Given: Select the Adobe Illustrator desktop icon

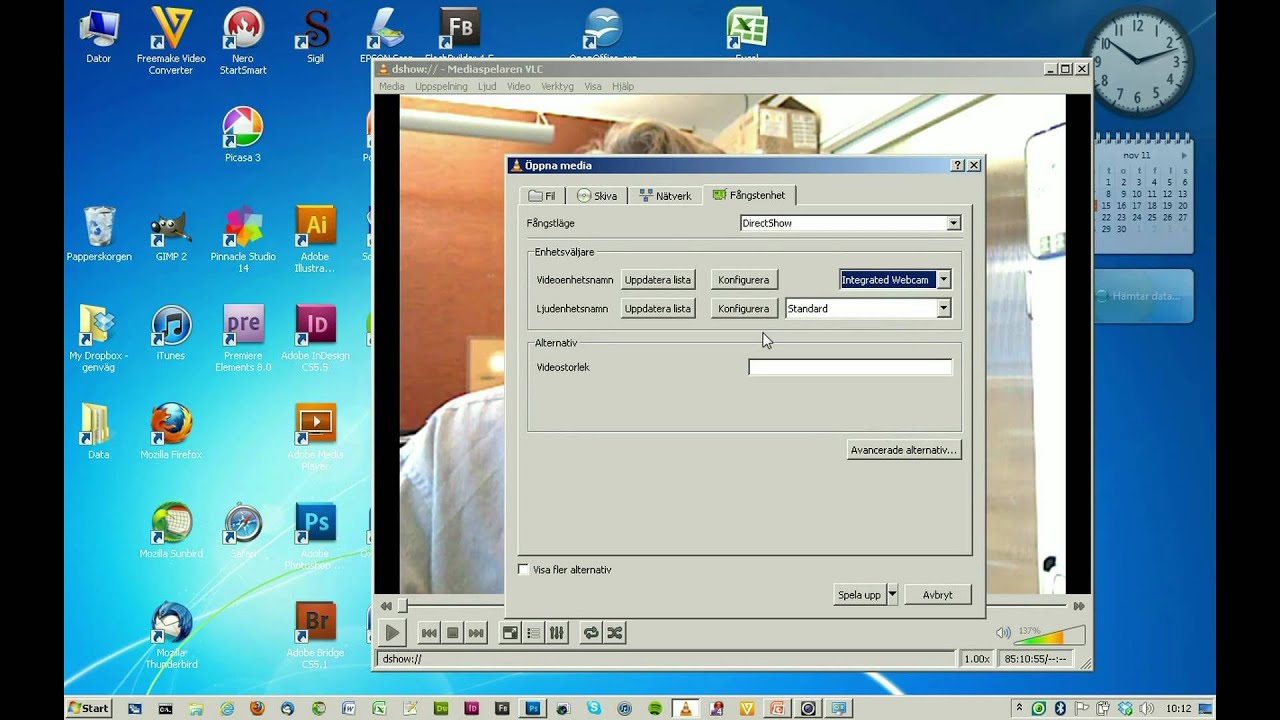Looking at the screenshot, I should pos(315,238).
